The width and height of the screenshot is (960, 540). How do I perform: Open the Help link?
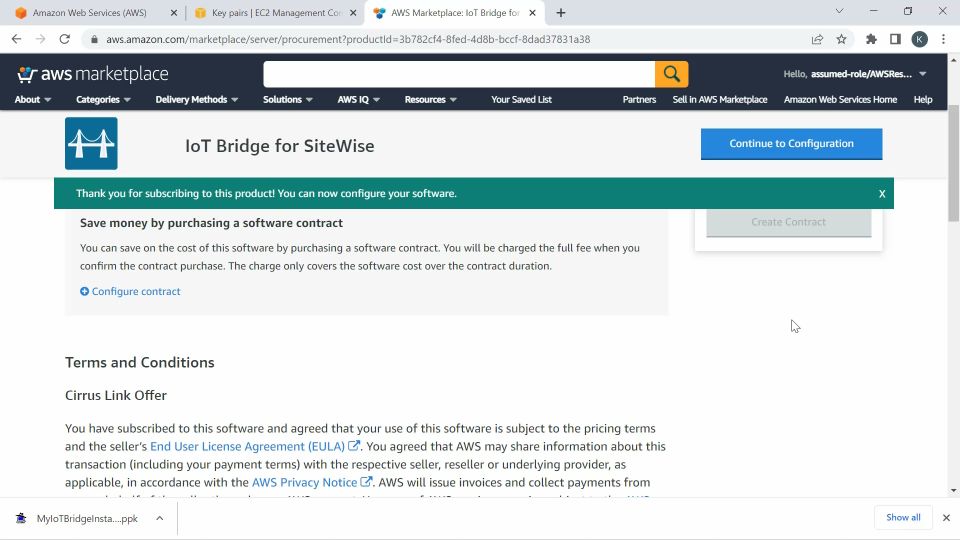click(x=923, y=99)
